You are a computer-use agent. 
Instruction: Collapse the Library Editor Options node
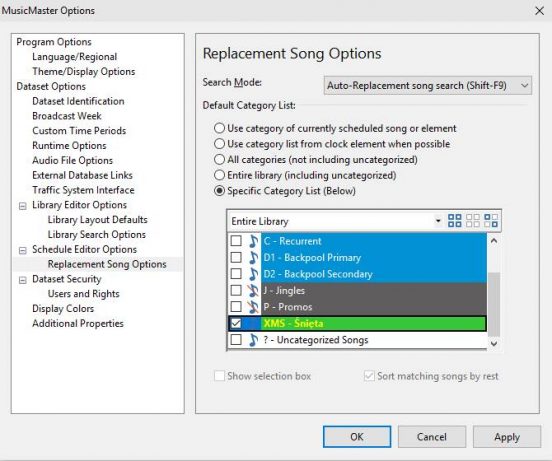point(23,206)
